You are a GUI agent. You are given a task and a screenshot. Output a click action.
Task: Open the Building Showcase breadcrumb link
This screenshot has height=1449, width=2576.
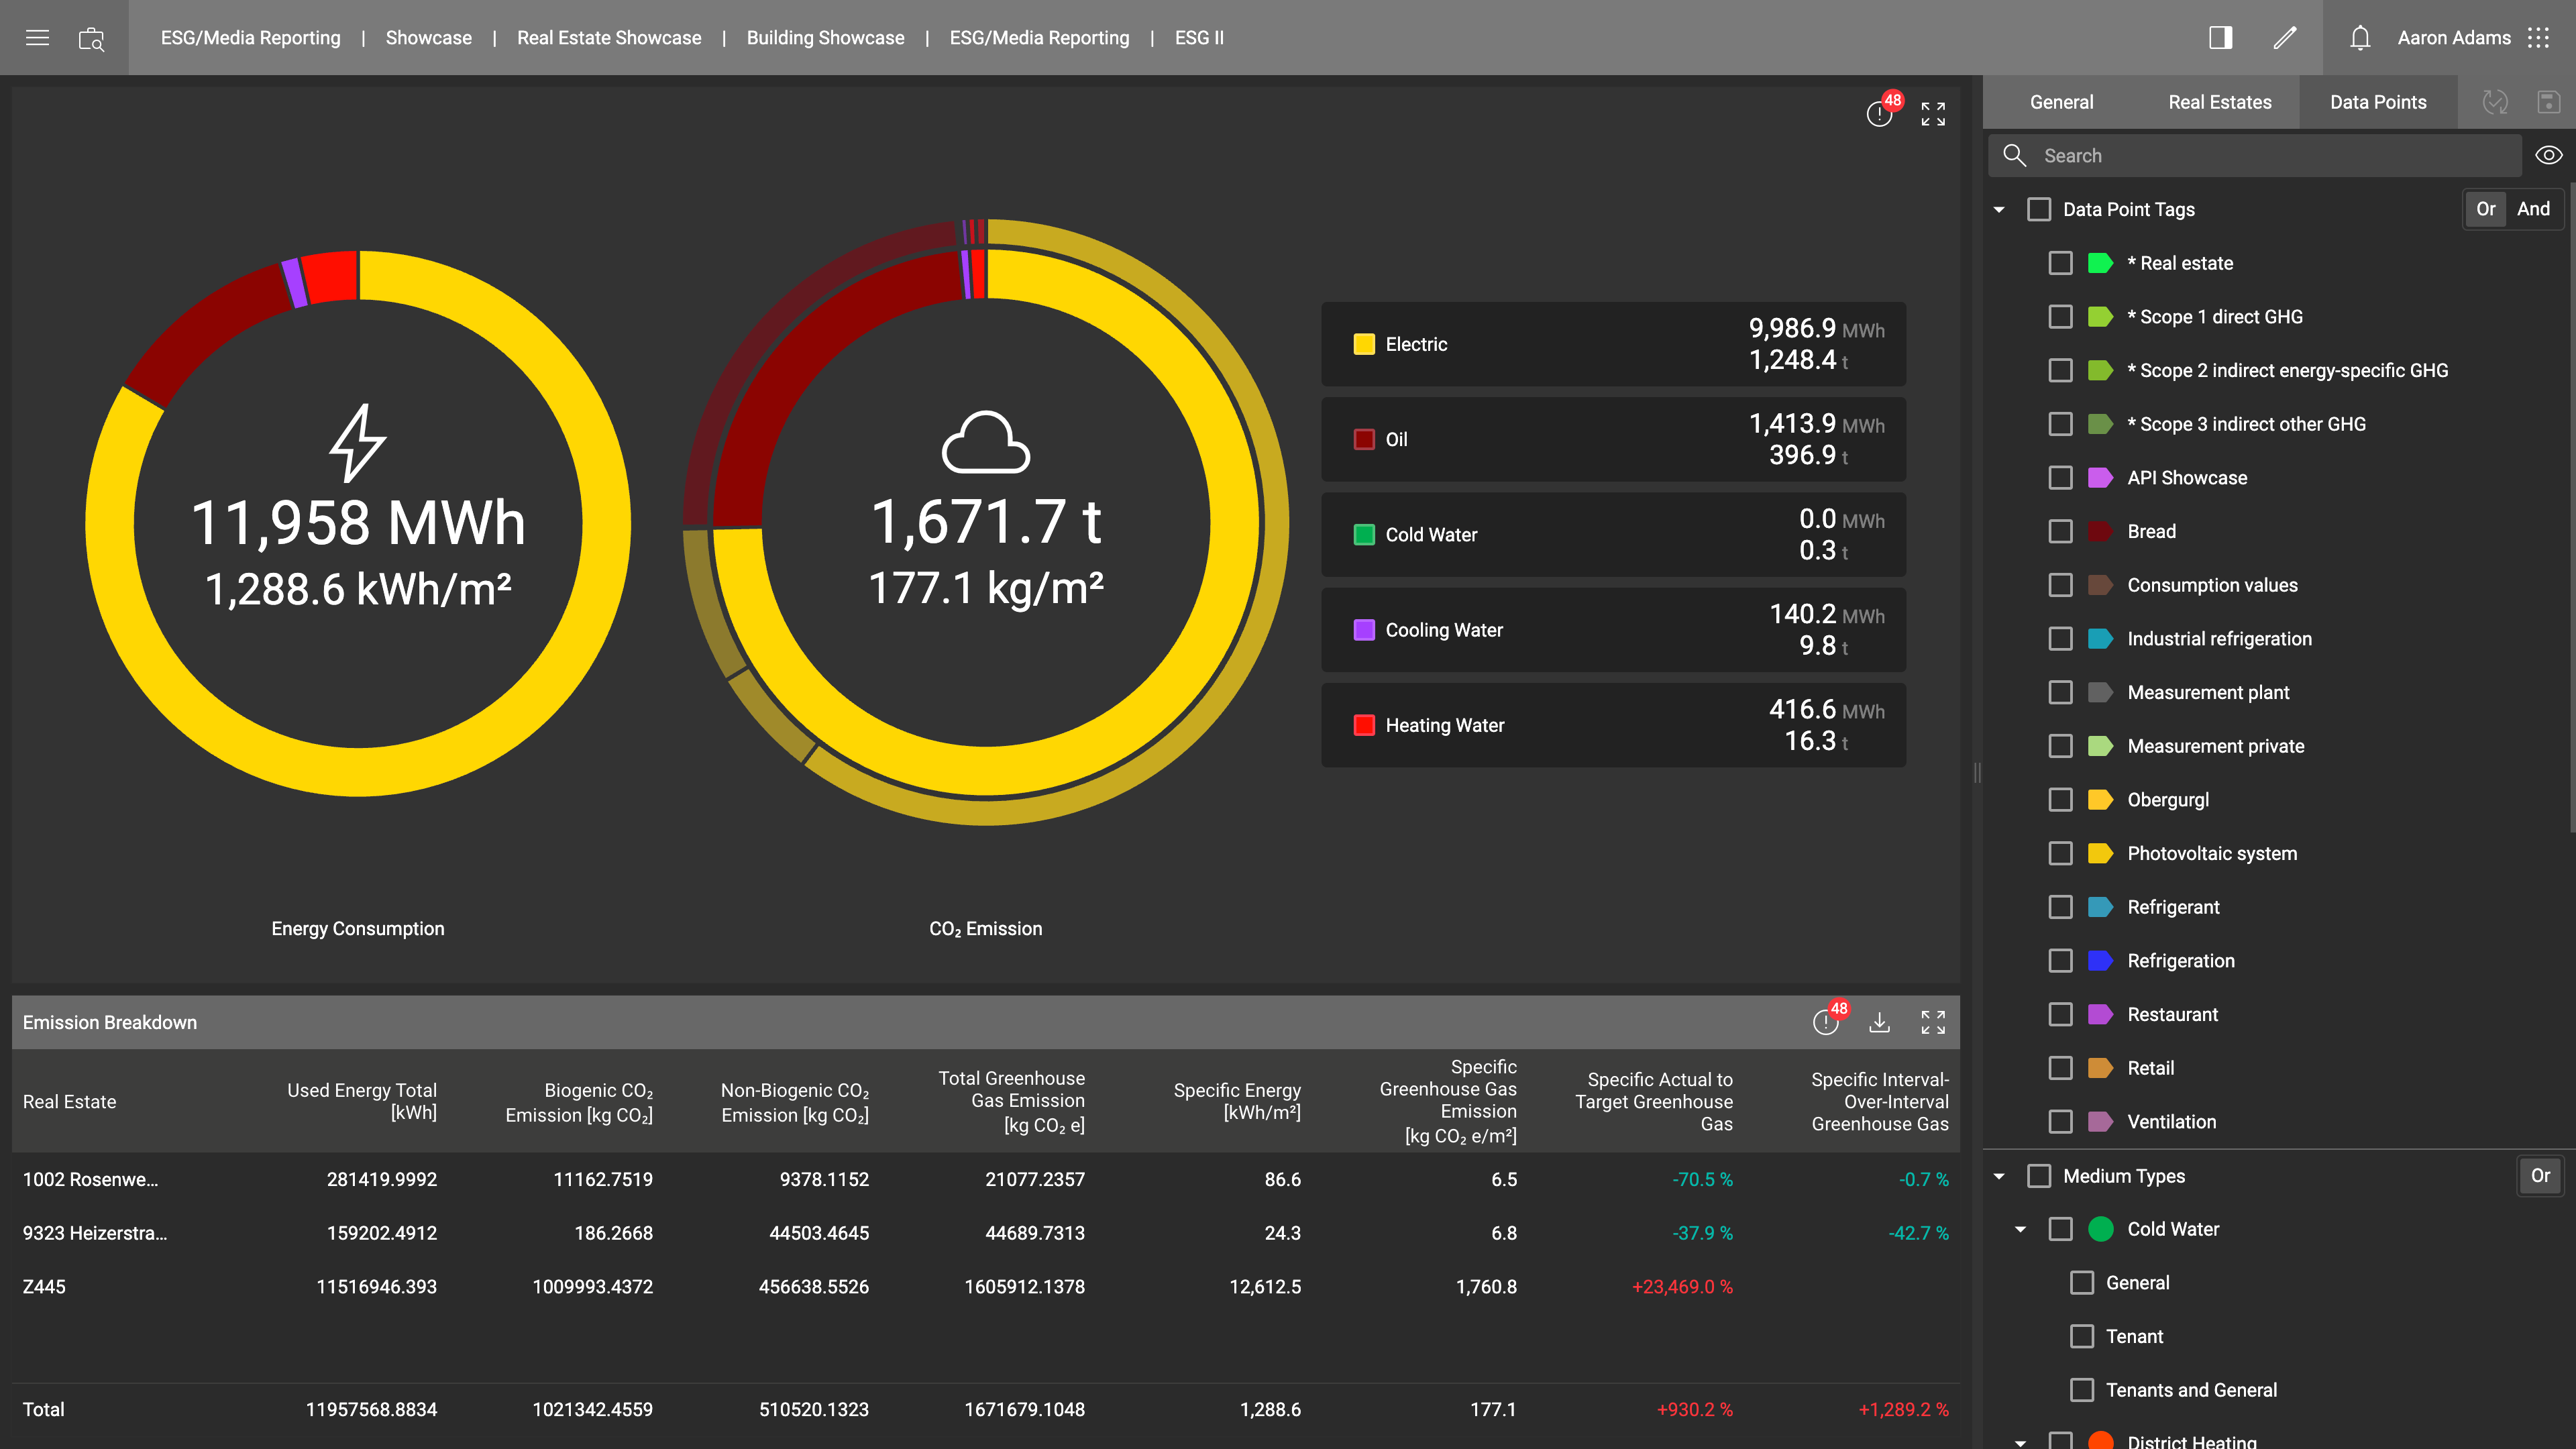(x=825, y=38)
